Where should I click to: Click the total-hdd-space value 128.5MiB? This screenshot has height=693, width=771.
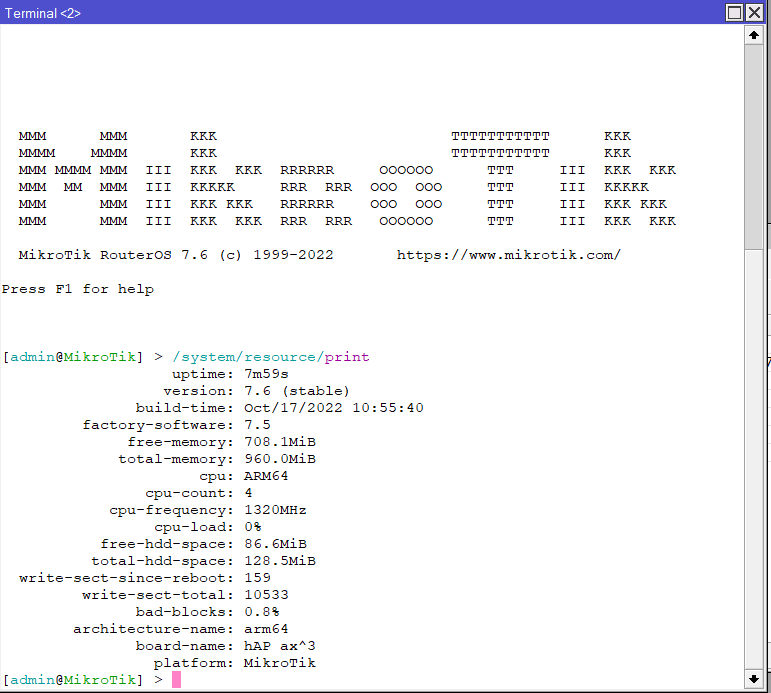click(280, 561)
